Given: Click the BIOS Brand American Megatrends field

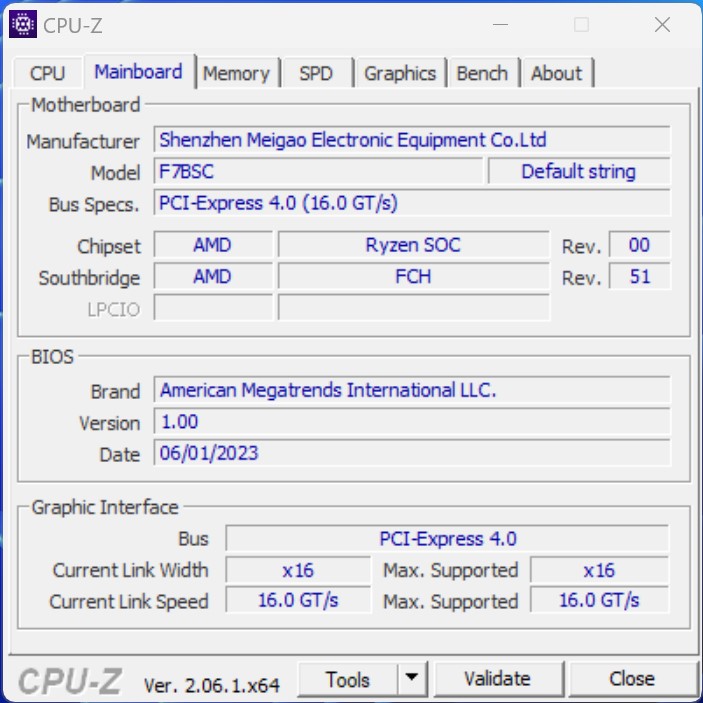Looking at the screenshot, I should point(412,390).
